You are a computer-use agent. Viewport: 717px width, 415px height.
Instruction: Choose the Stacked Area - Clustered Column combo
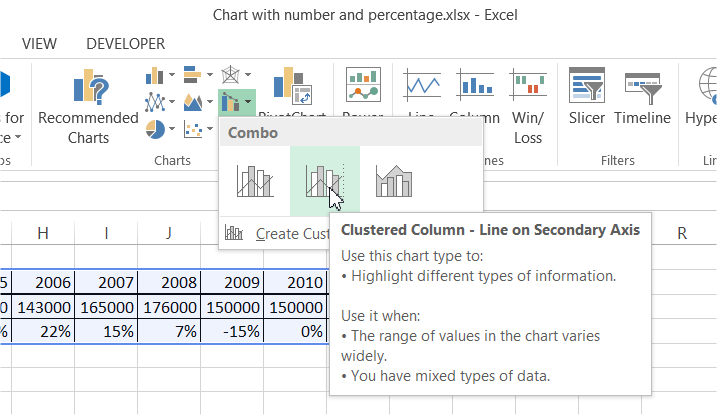[x=394, y=181]
